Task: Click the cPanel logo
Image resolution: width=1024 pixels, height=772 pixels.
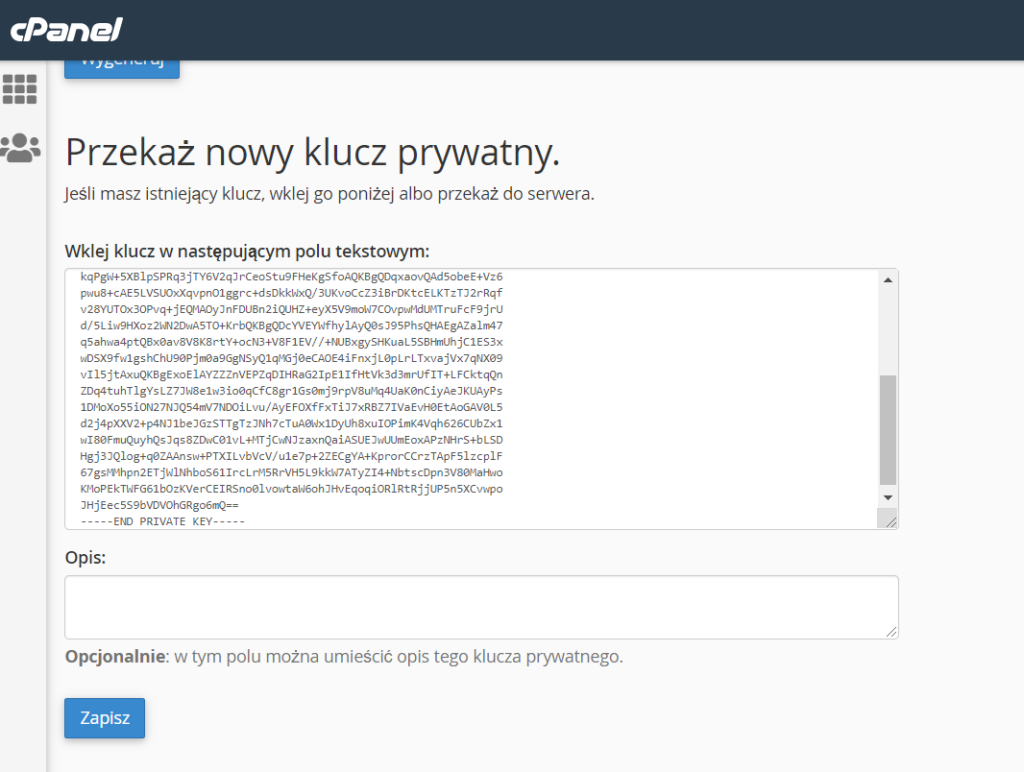Action: point(67,30)
